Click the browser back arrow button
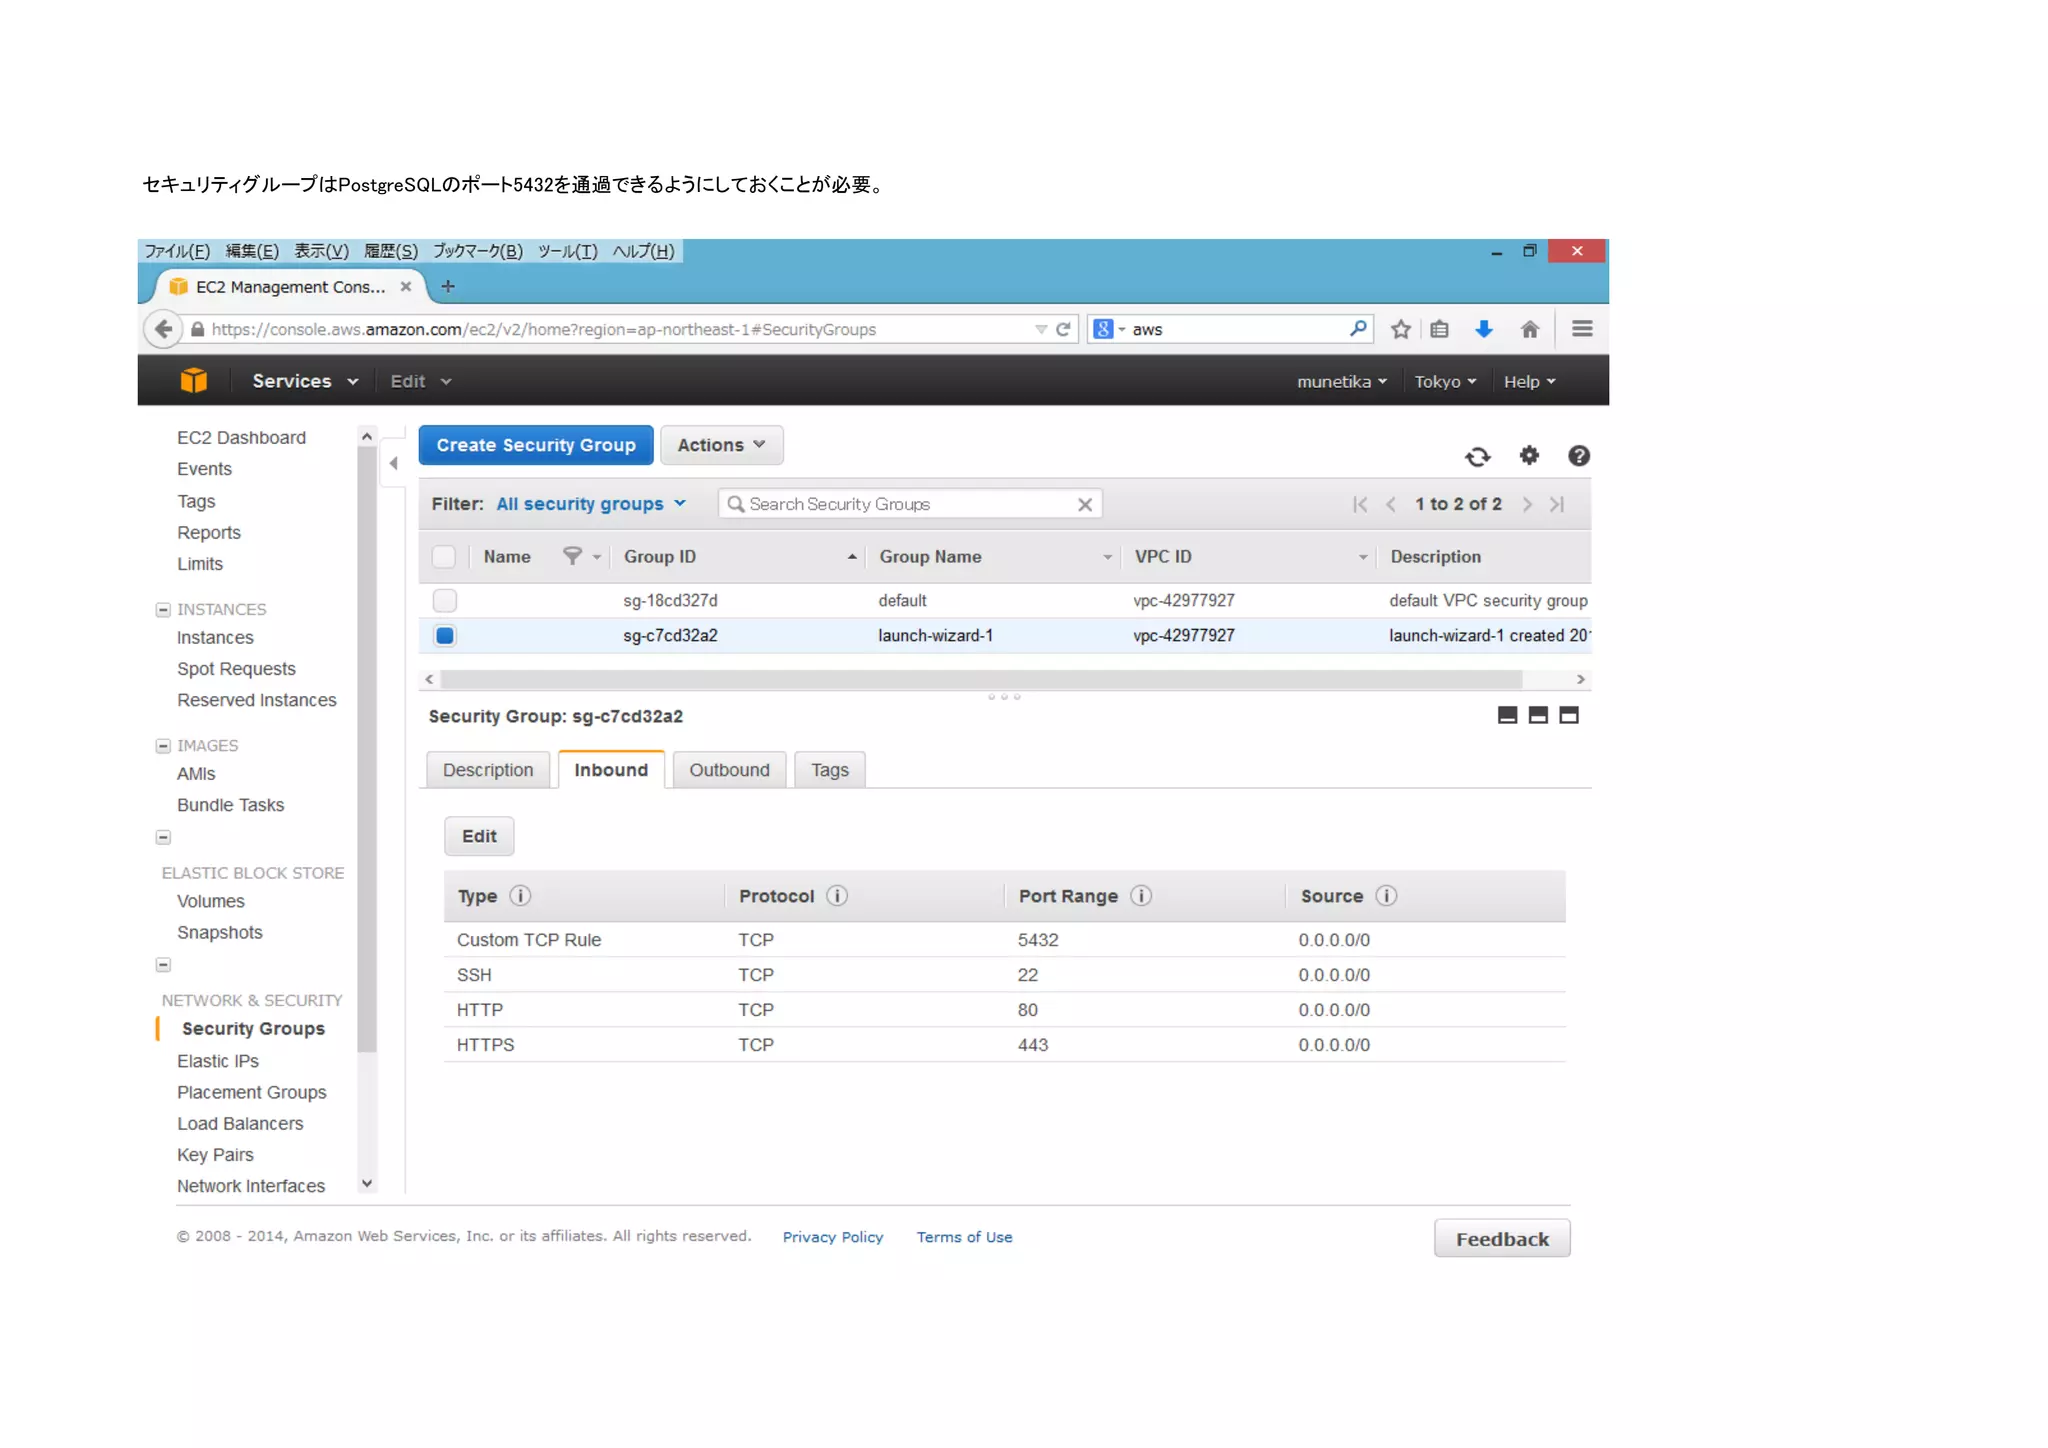2048x1448 pixels. click(163, 329)
